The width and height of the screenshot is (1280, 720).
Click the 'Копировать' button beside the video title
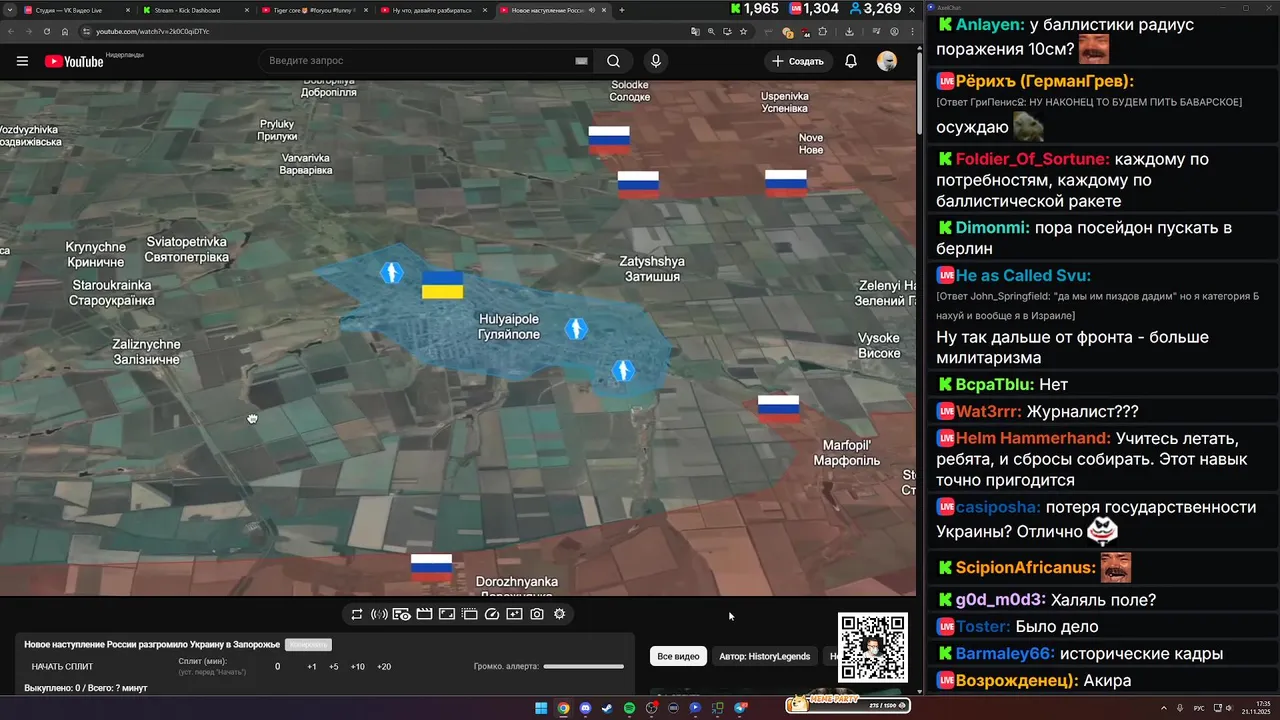tap(307, 645)
